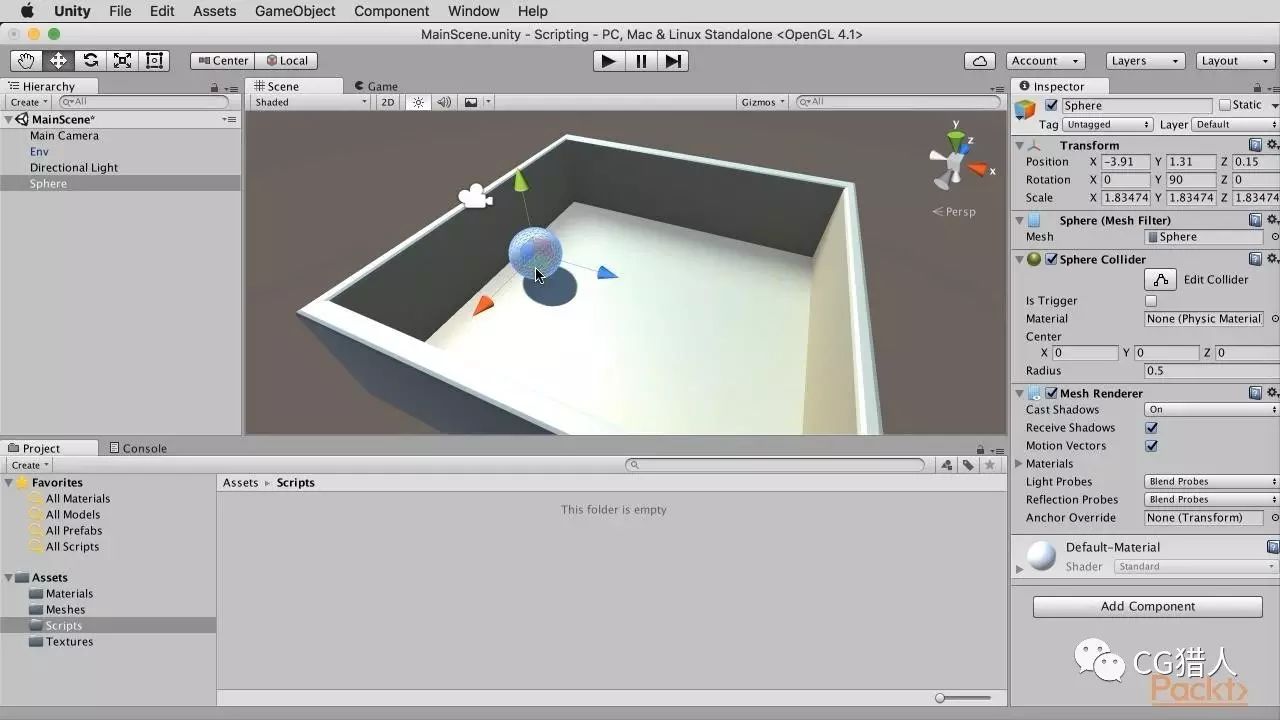Viewport: 1280px width, 720px height.
Task: Enable Is Trigger checkbox
Action: tap(1151, 301)
